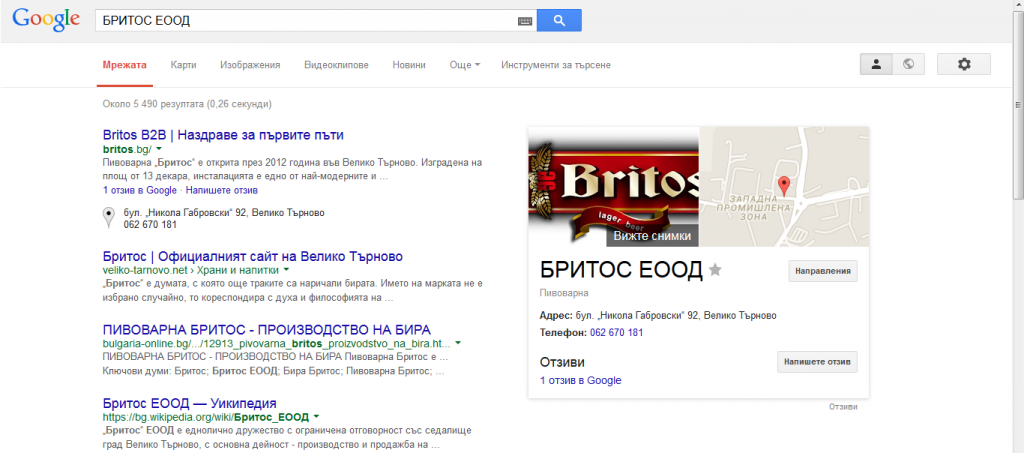The width and height of the screenshot is (1024, 453).
Task: Open the Още dropdown menu
Action: tap(465, 65)
